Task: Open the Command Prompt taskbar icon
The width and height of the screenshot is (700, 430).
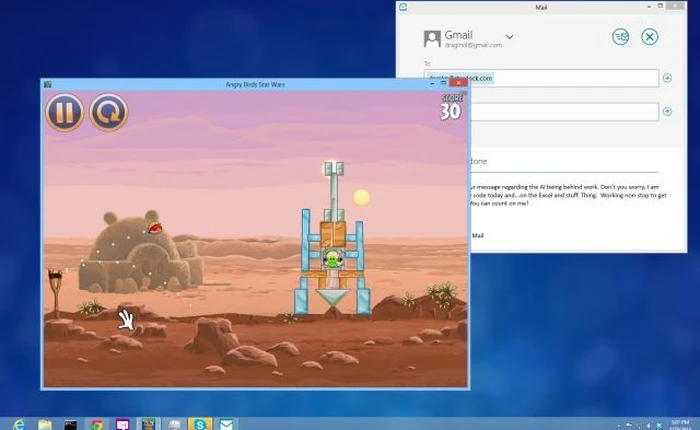Action: click(x=70, y=423)
